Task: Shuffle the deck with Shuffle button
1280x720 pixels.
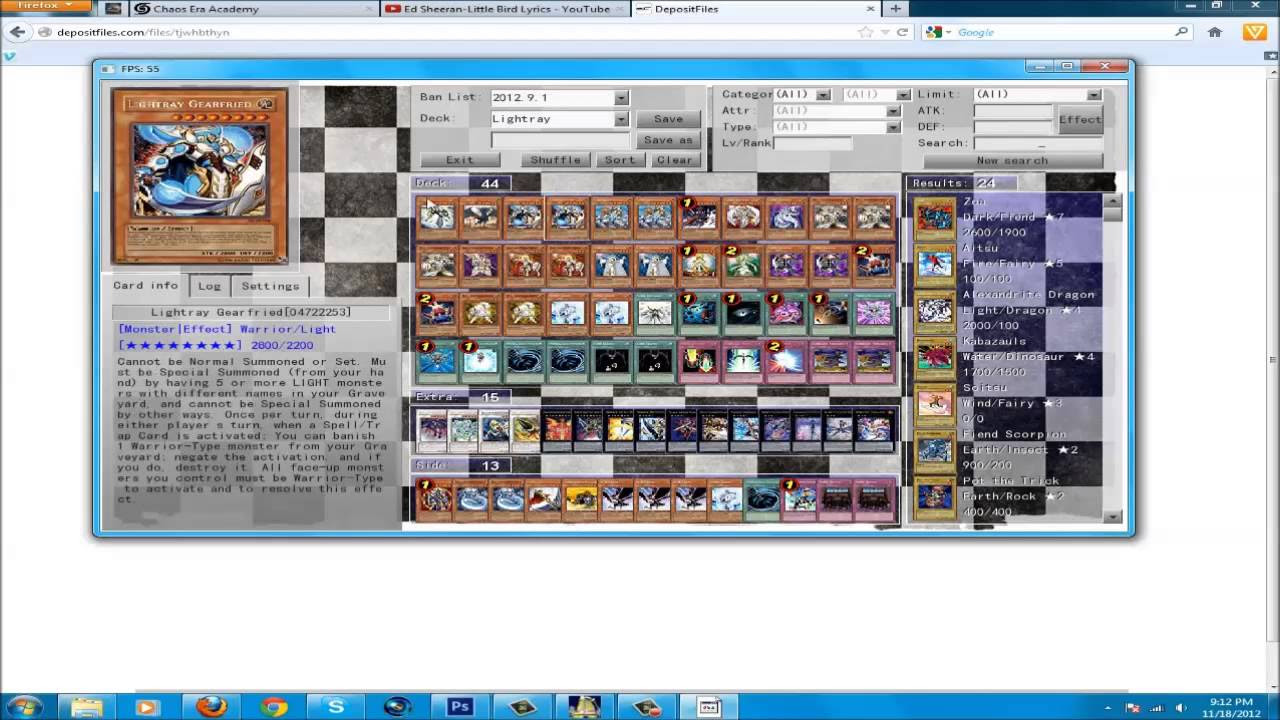Action: [x=555, y=160]
